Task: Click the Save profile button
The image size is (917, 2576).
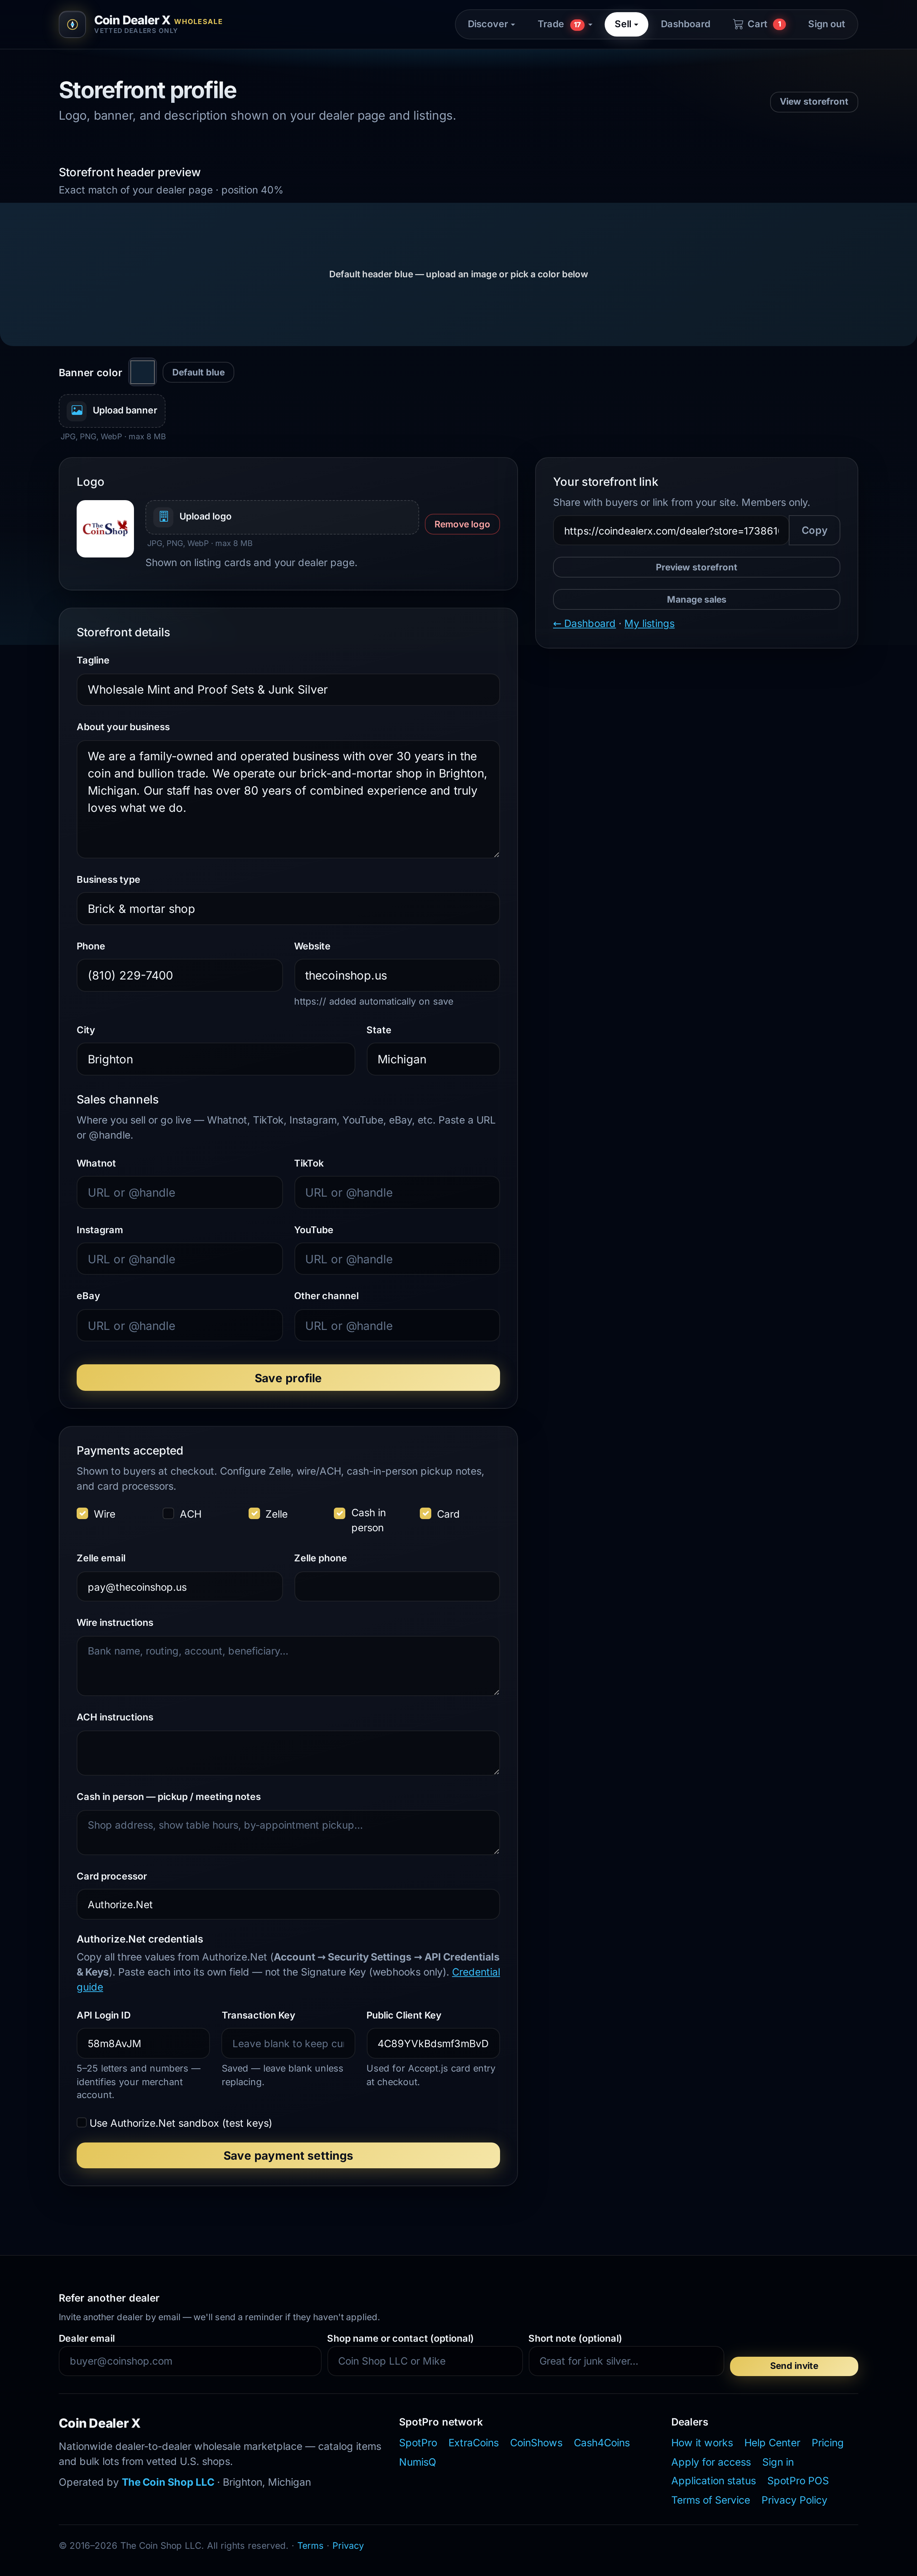Action: click(288, 1378)
